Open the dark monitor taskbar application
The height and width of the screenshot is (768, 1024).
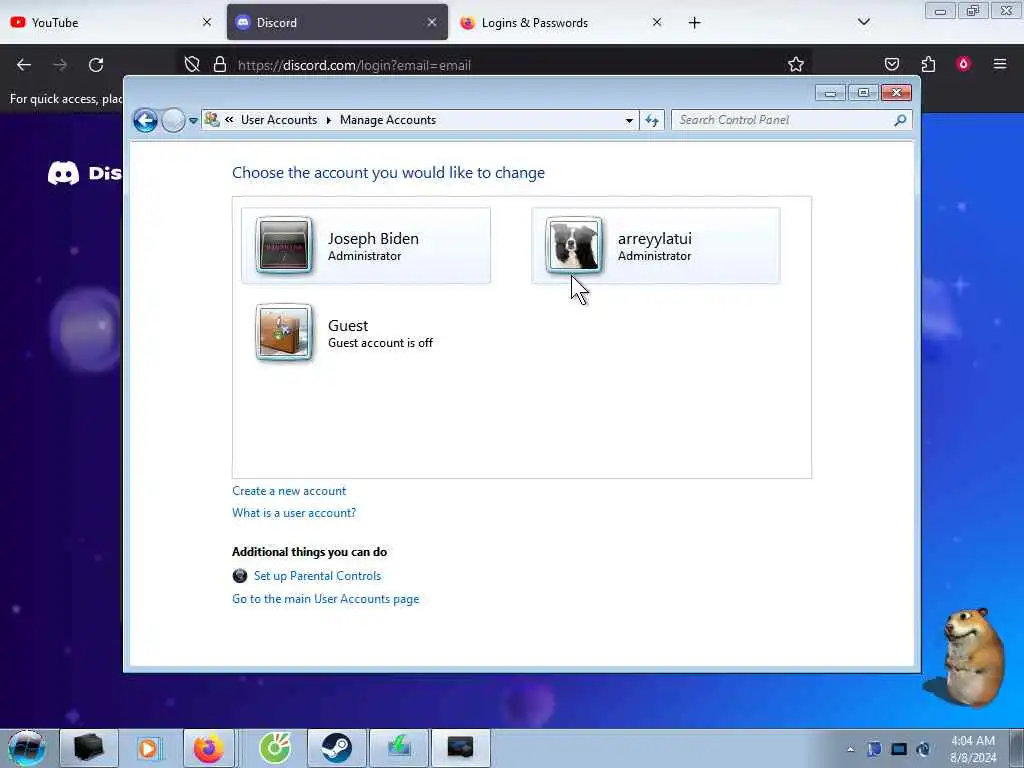[x=460, y=748]
